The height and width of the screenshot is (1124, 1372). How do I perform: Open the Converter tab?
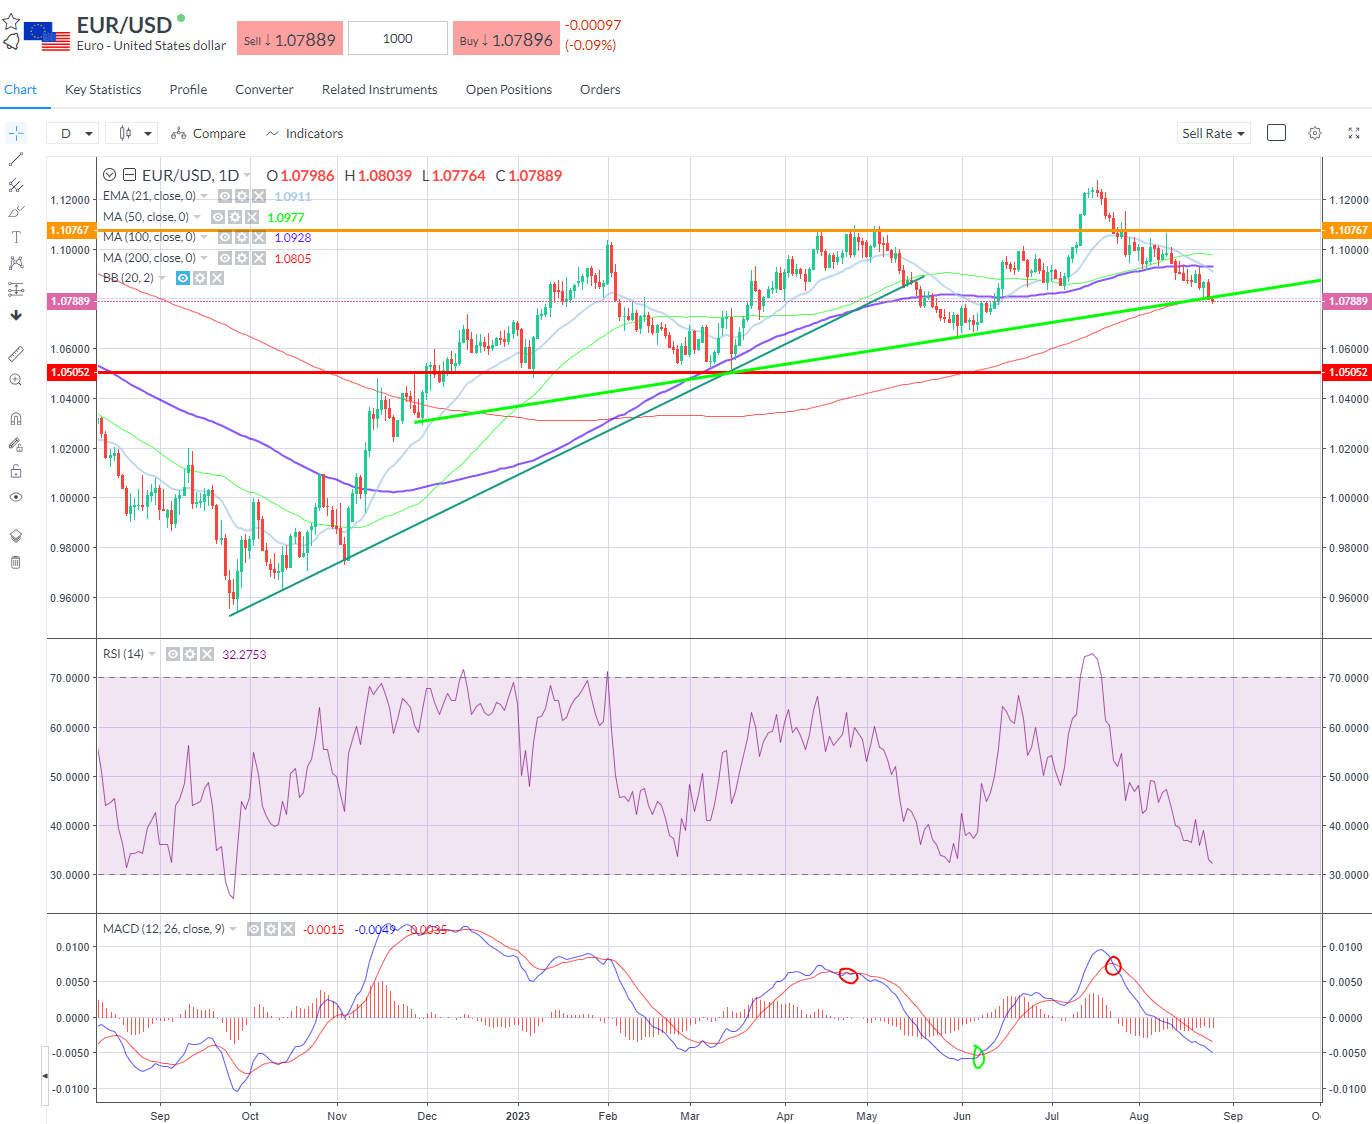(264, 89)
